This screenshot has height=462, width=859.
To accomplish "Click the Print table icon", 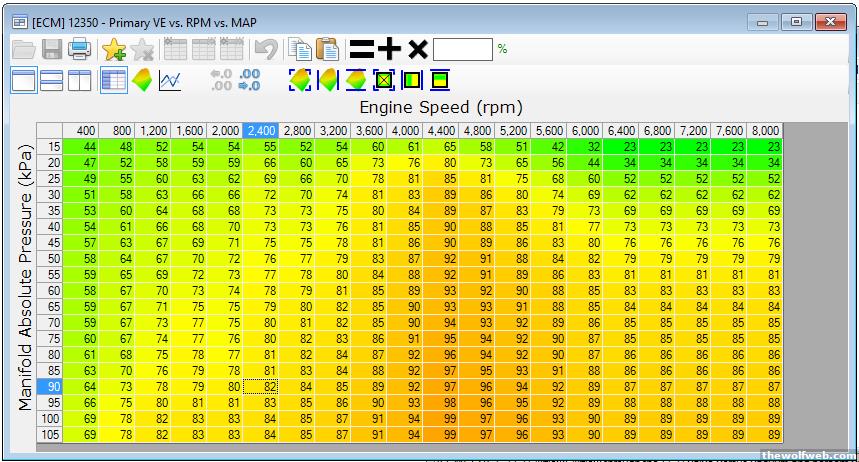I will [x=80, y=49].
